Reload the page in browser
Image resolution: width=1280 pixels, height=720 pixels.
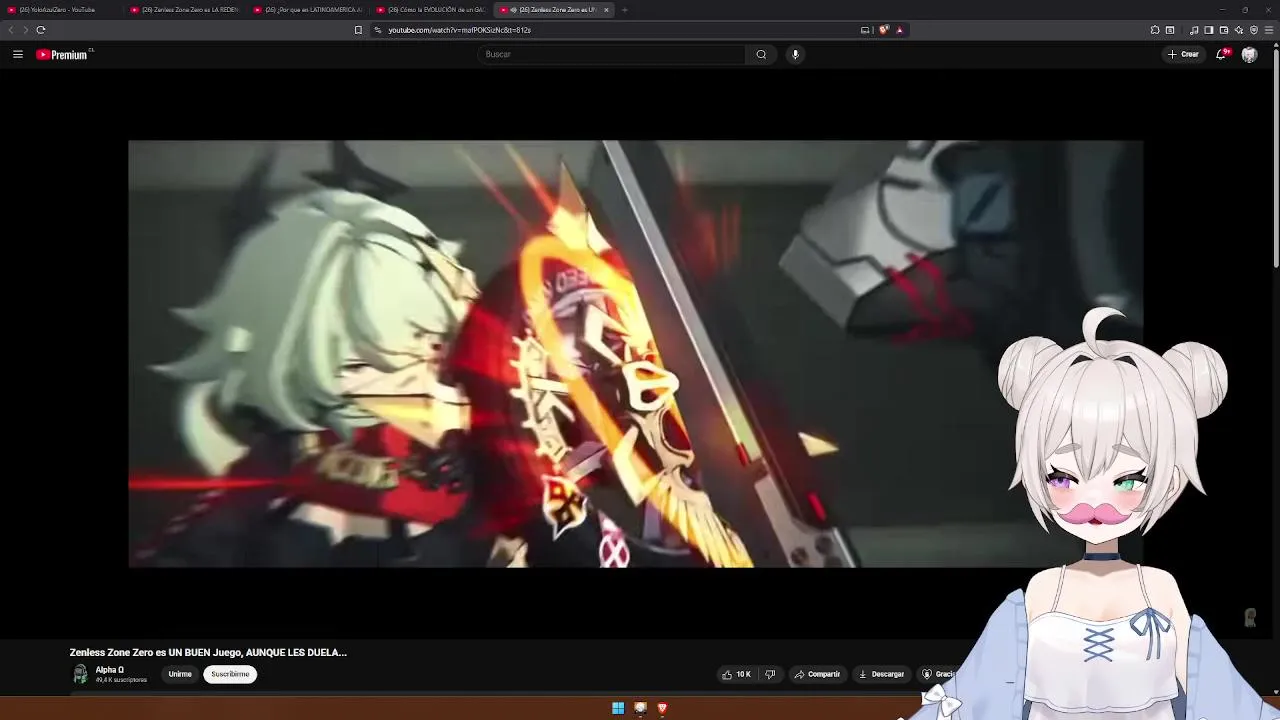[x=41, y=30]
